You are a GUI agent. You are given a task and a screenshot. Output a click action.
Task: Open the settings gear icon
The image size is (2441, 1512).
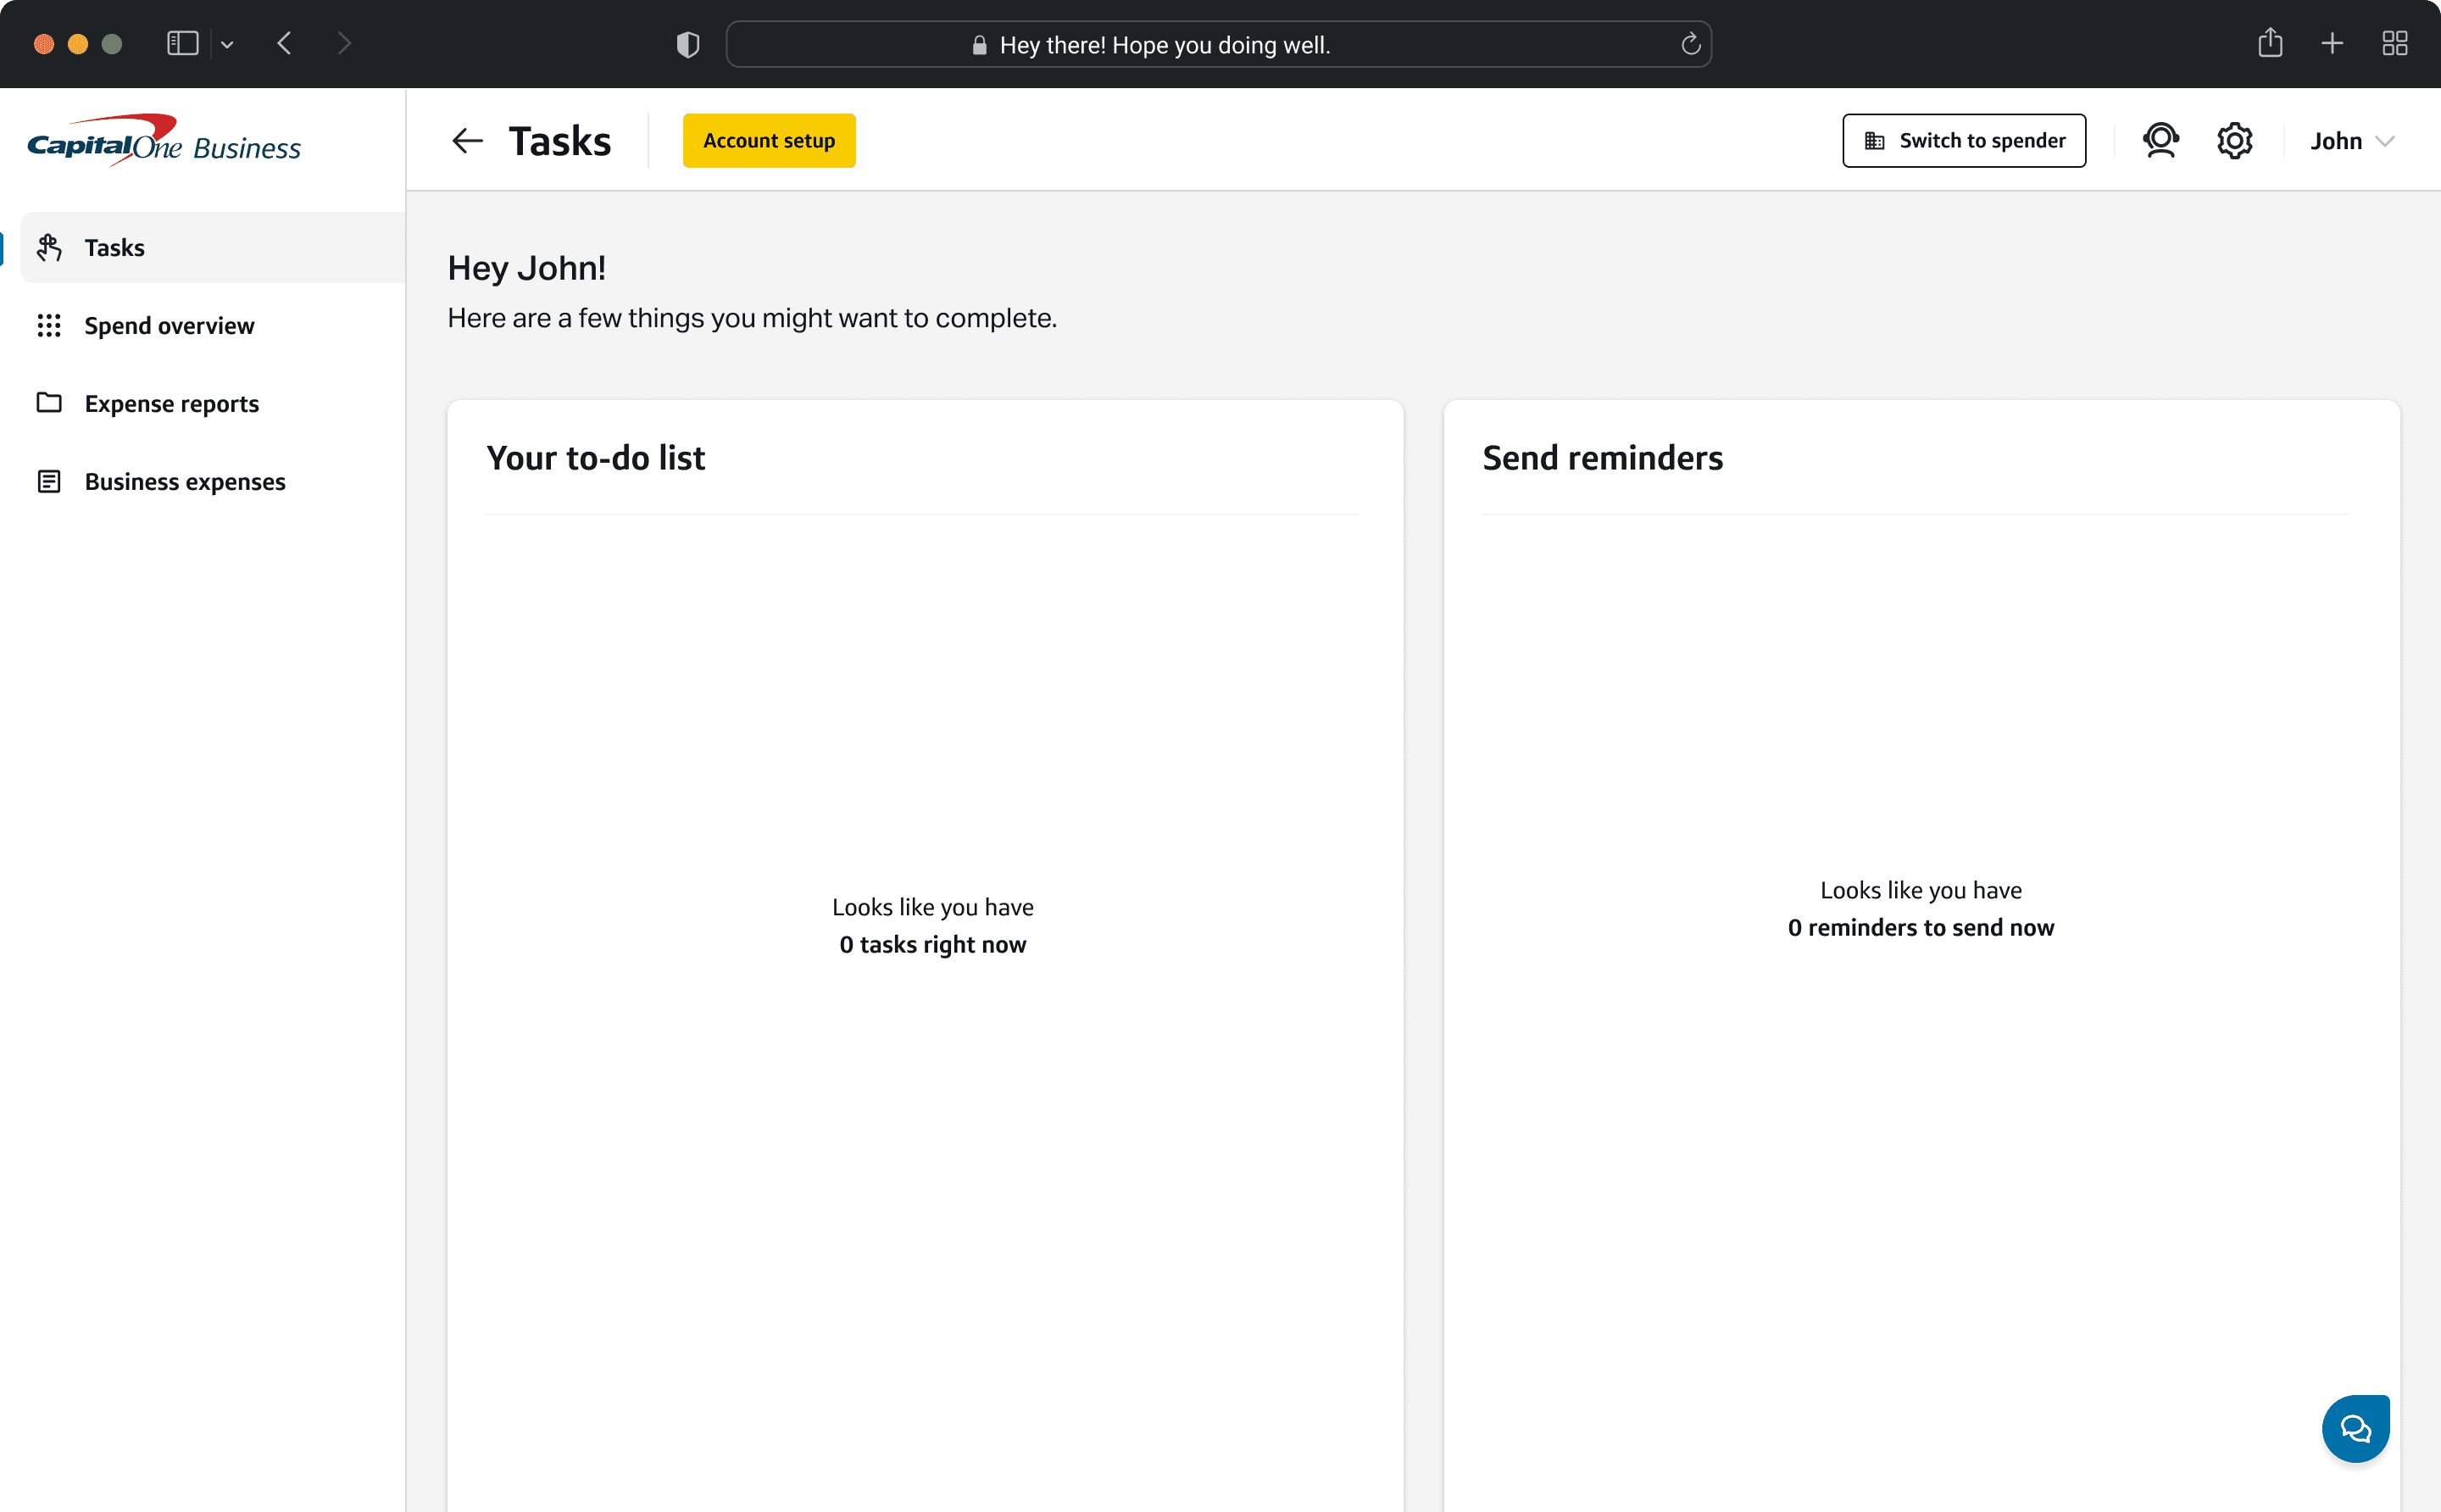pos(2234,140)
